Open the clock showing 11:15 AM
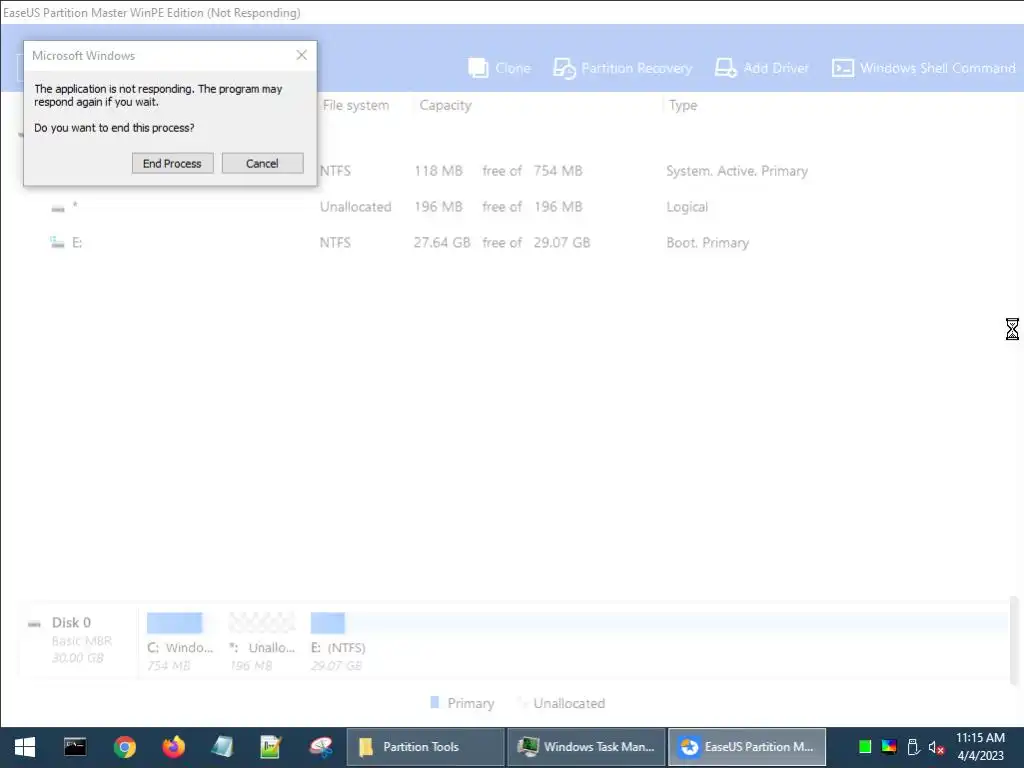 click(980, 746)
